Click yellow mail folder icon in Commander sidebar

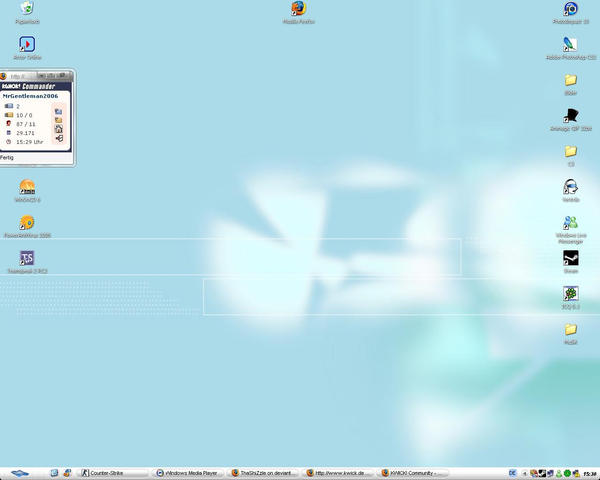click(59, 120)
